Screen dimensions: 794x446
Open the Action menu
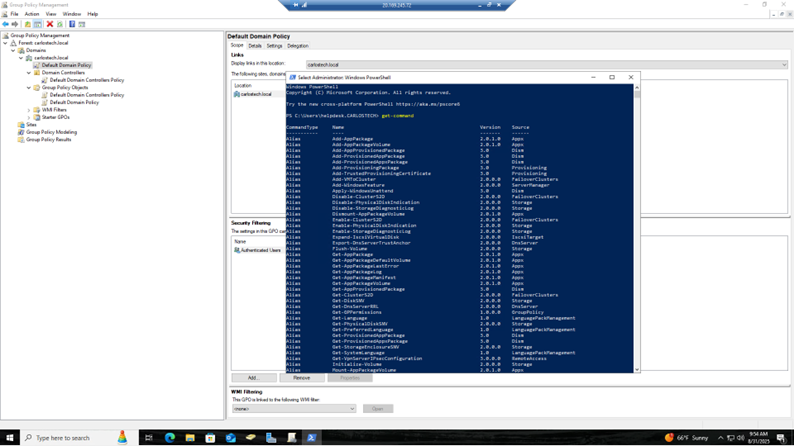pyautogui.click(x=32, y=14)
